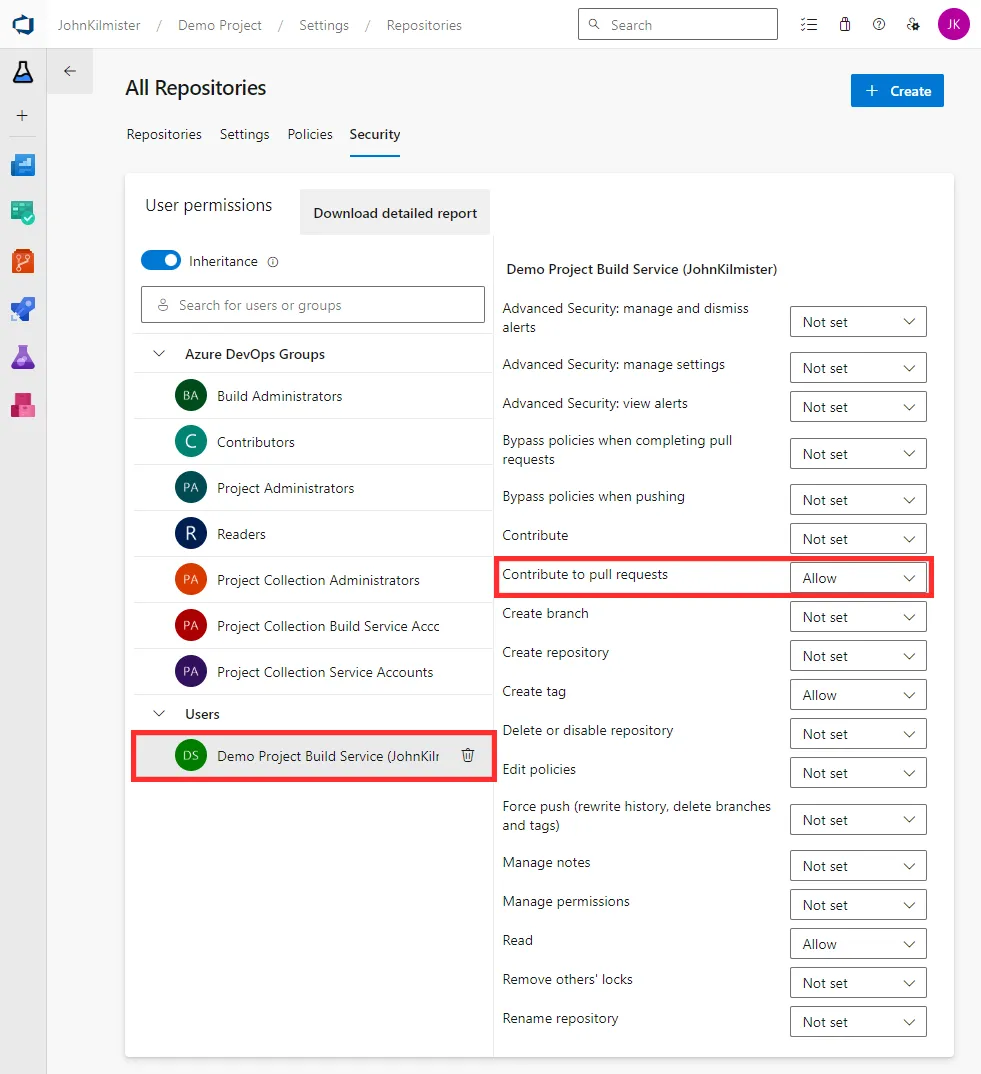Open the Help question mark icon

point(879,25)
